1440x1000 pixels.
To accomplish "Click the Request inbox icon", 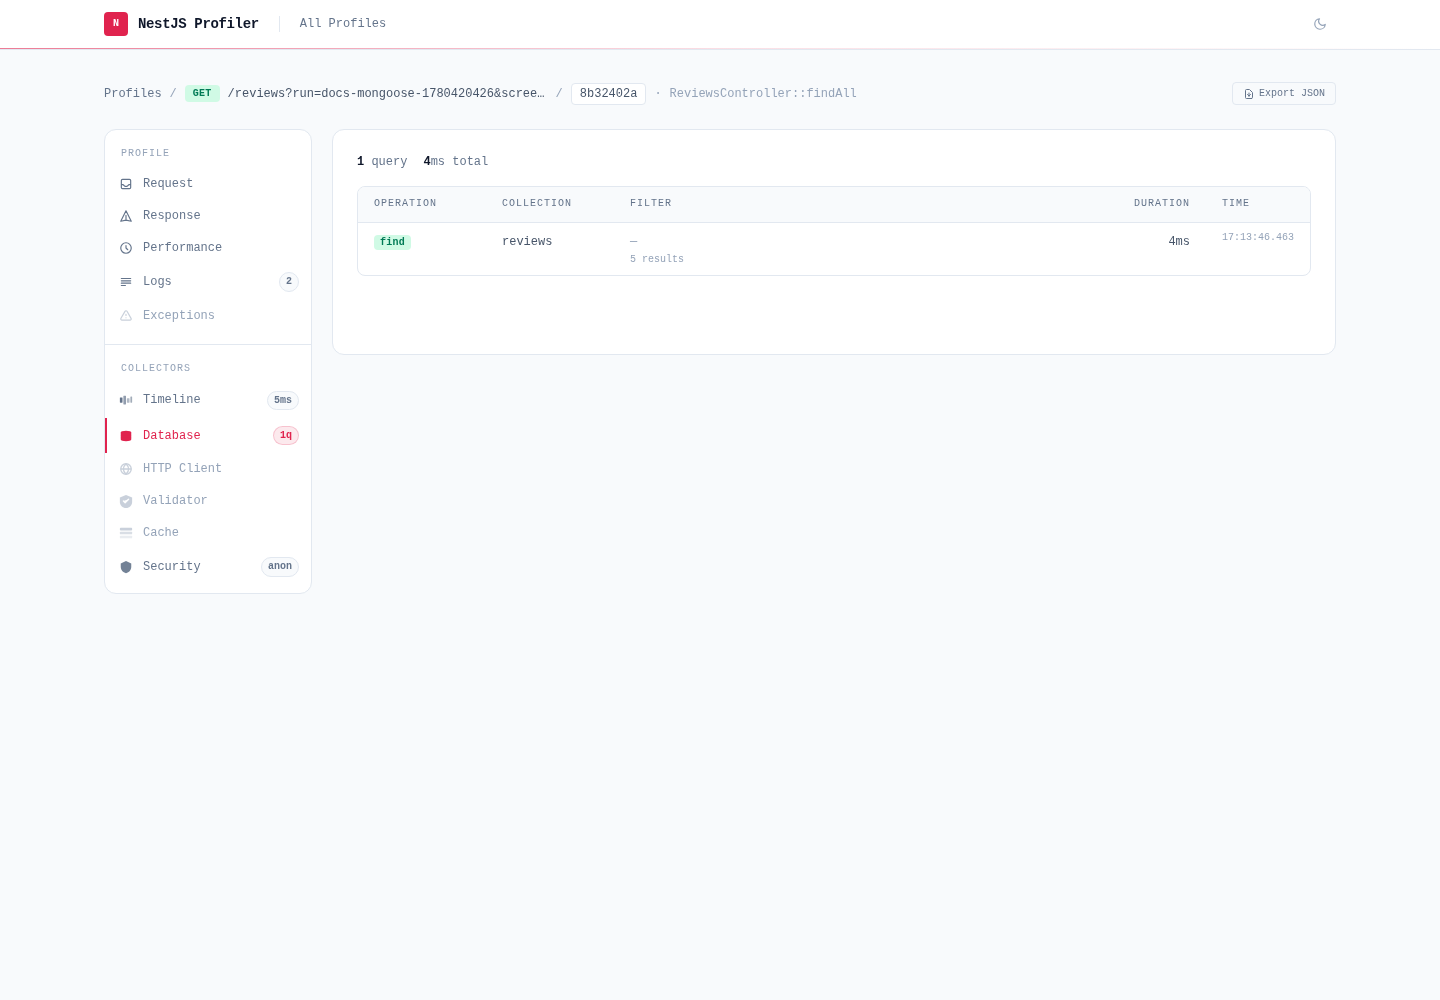I will pos(126,184).
